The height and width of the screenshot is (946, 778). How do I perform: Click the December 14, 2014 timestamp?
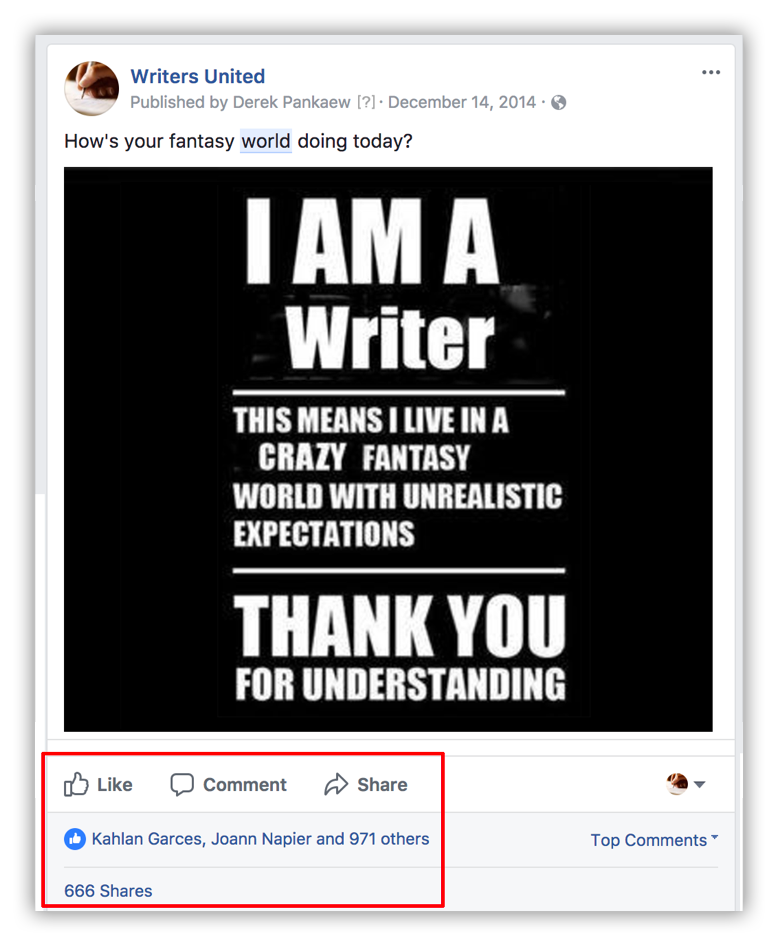tap(462, 103)
